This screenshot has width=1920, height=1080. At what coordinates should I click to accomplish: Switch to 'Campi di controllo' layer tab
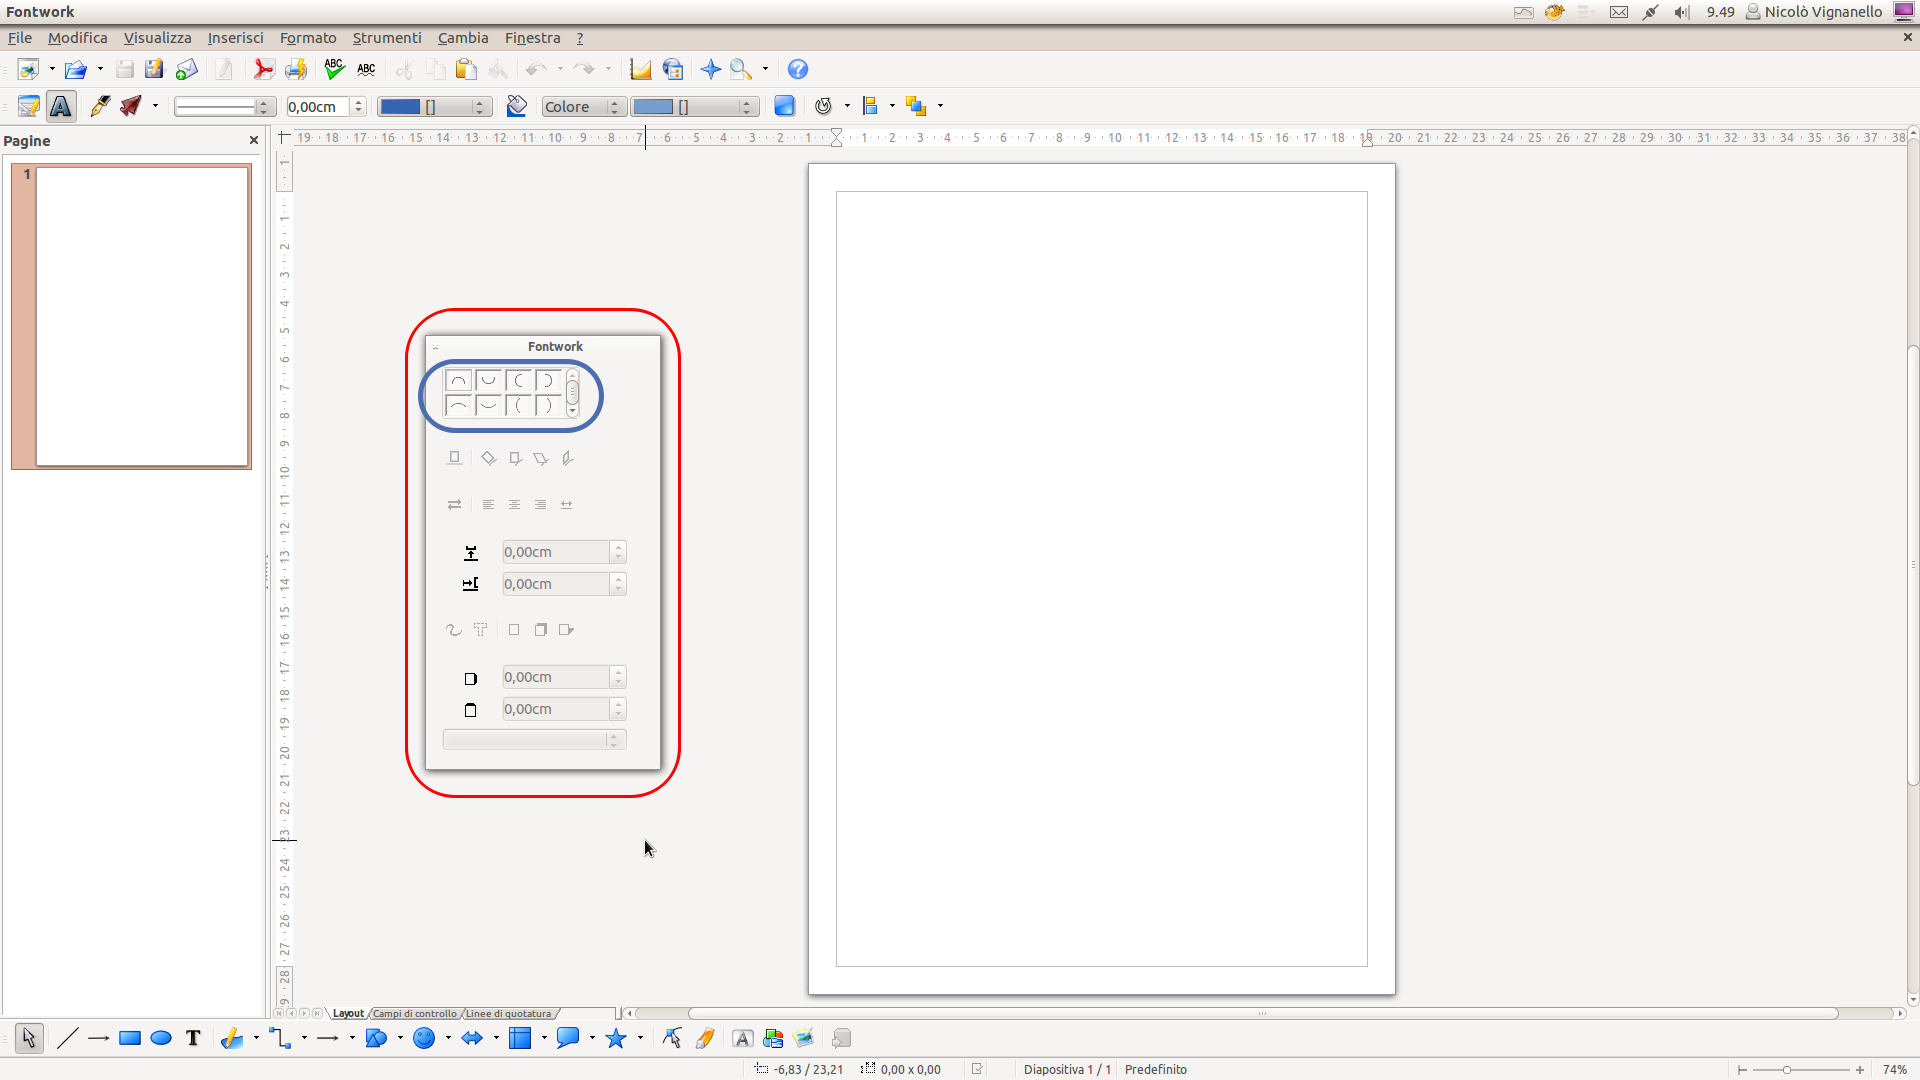414,1014
